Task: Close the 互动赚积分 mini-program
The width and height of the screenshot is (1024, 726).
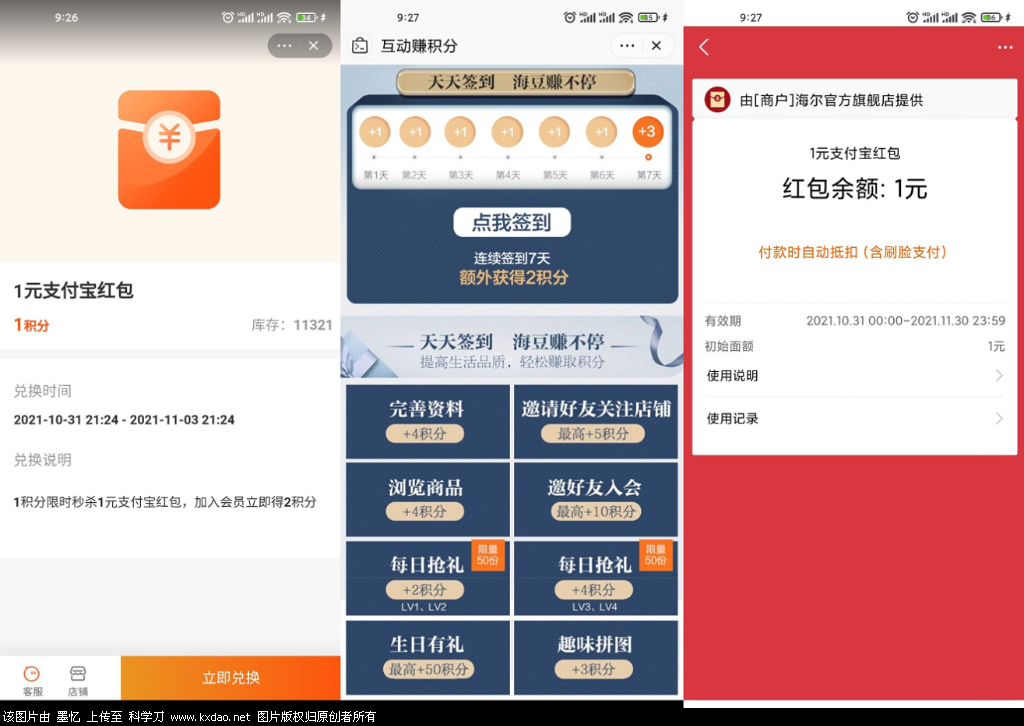Action: (x=656, y=46)
